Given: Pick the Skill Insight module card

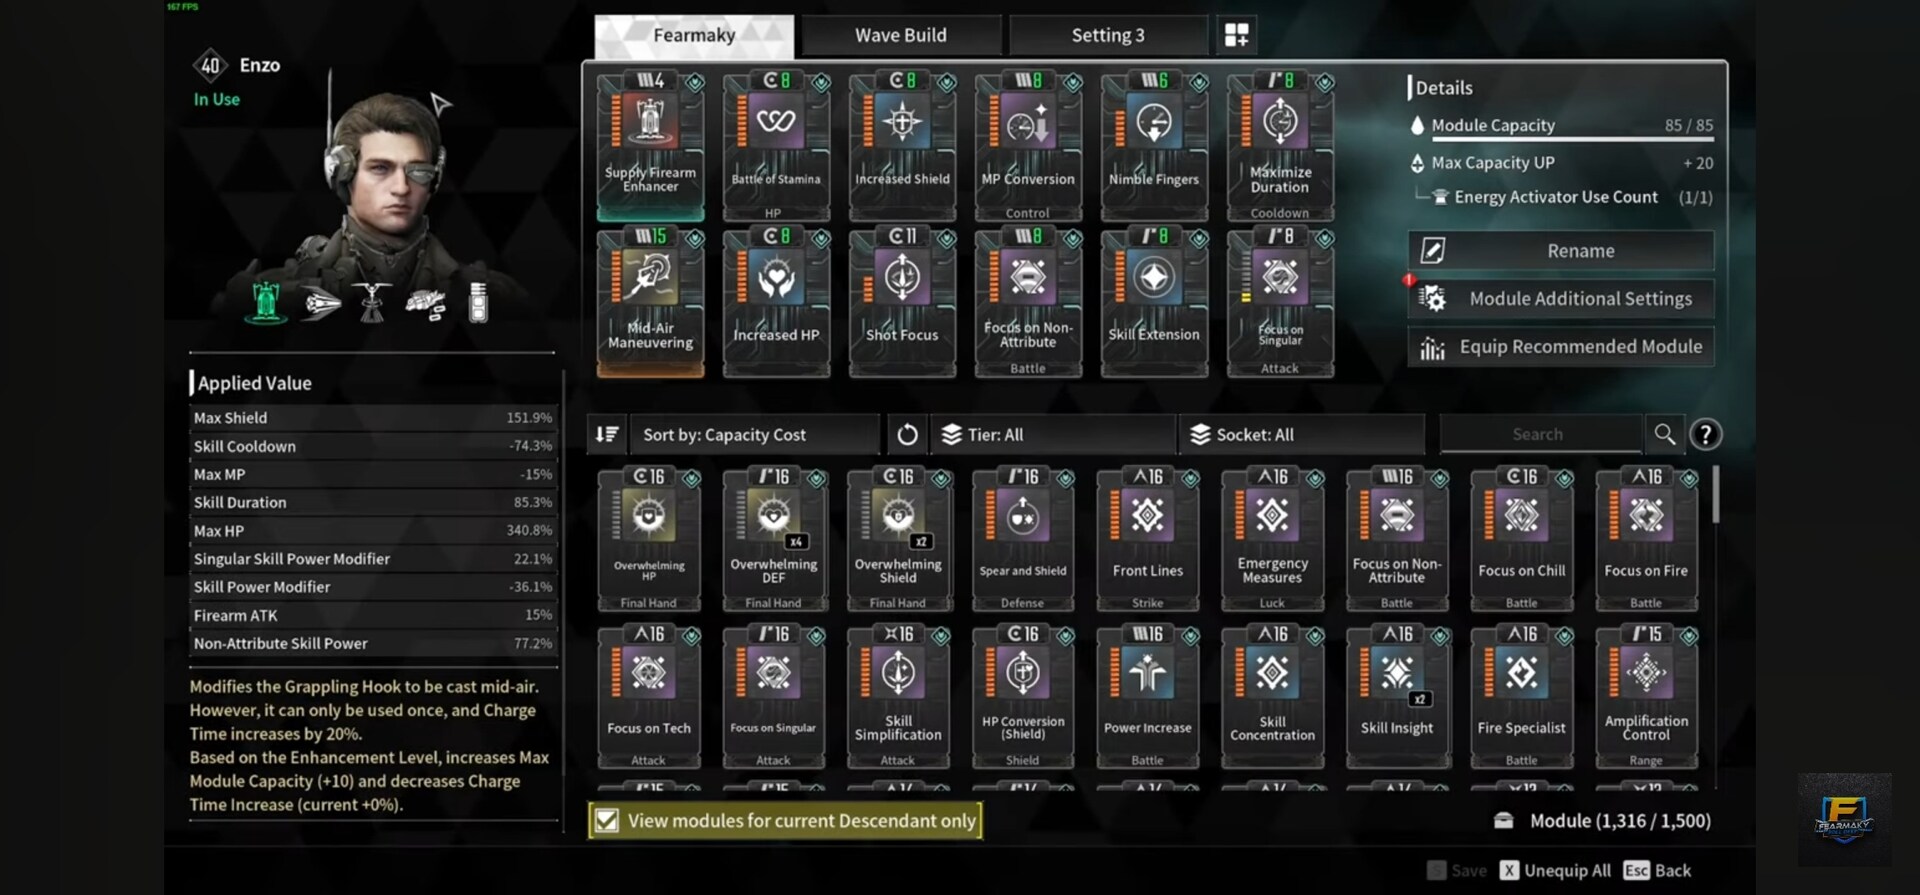Looking at the screenshot, I should [x=1396, y=696].
